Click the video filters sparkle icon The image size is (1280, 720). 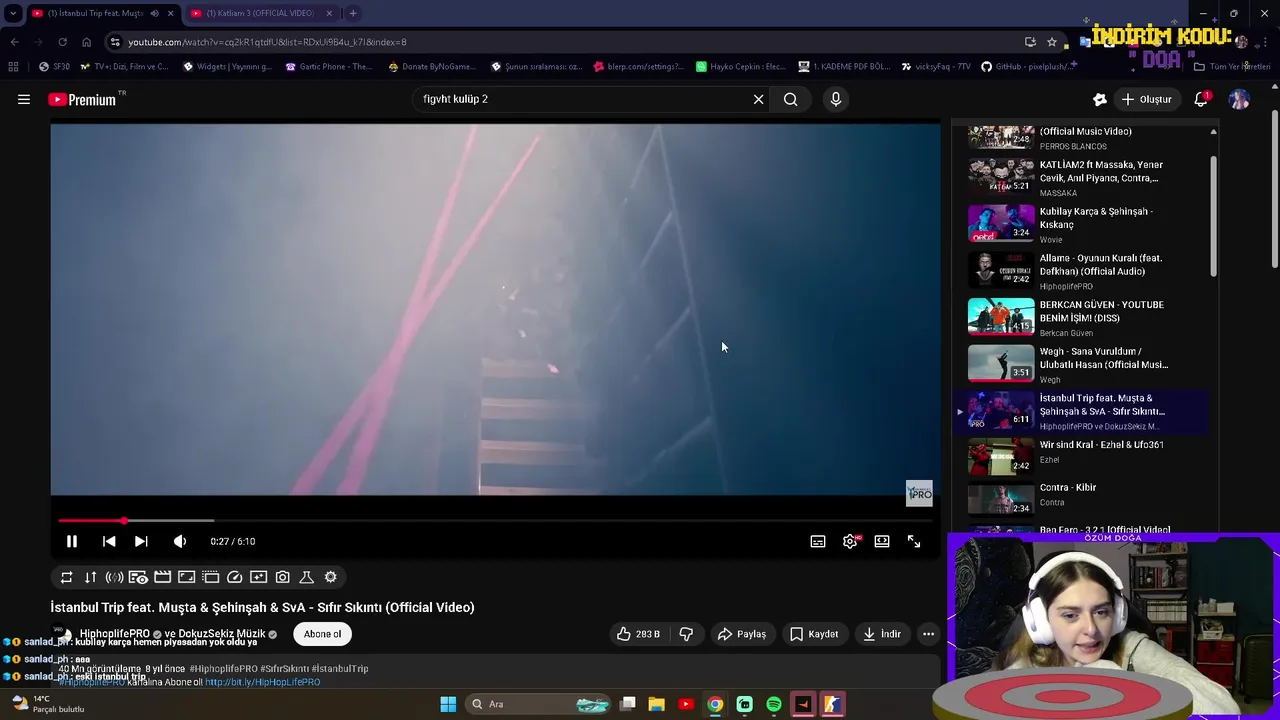pyautogui.click(x=258, y=577)
